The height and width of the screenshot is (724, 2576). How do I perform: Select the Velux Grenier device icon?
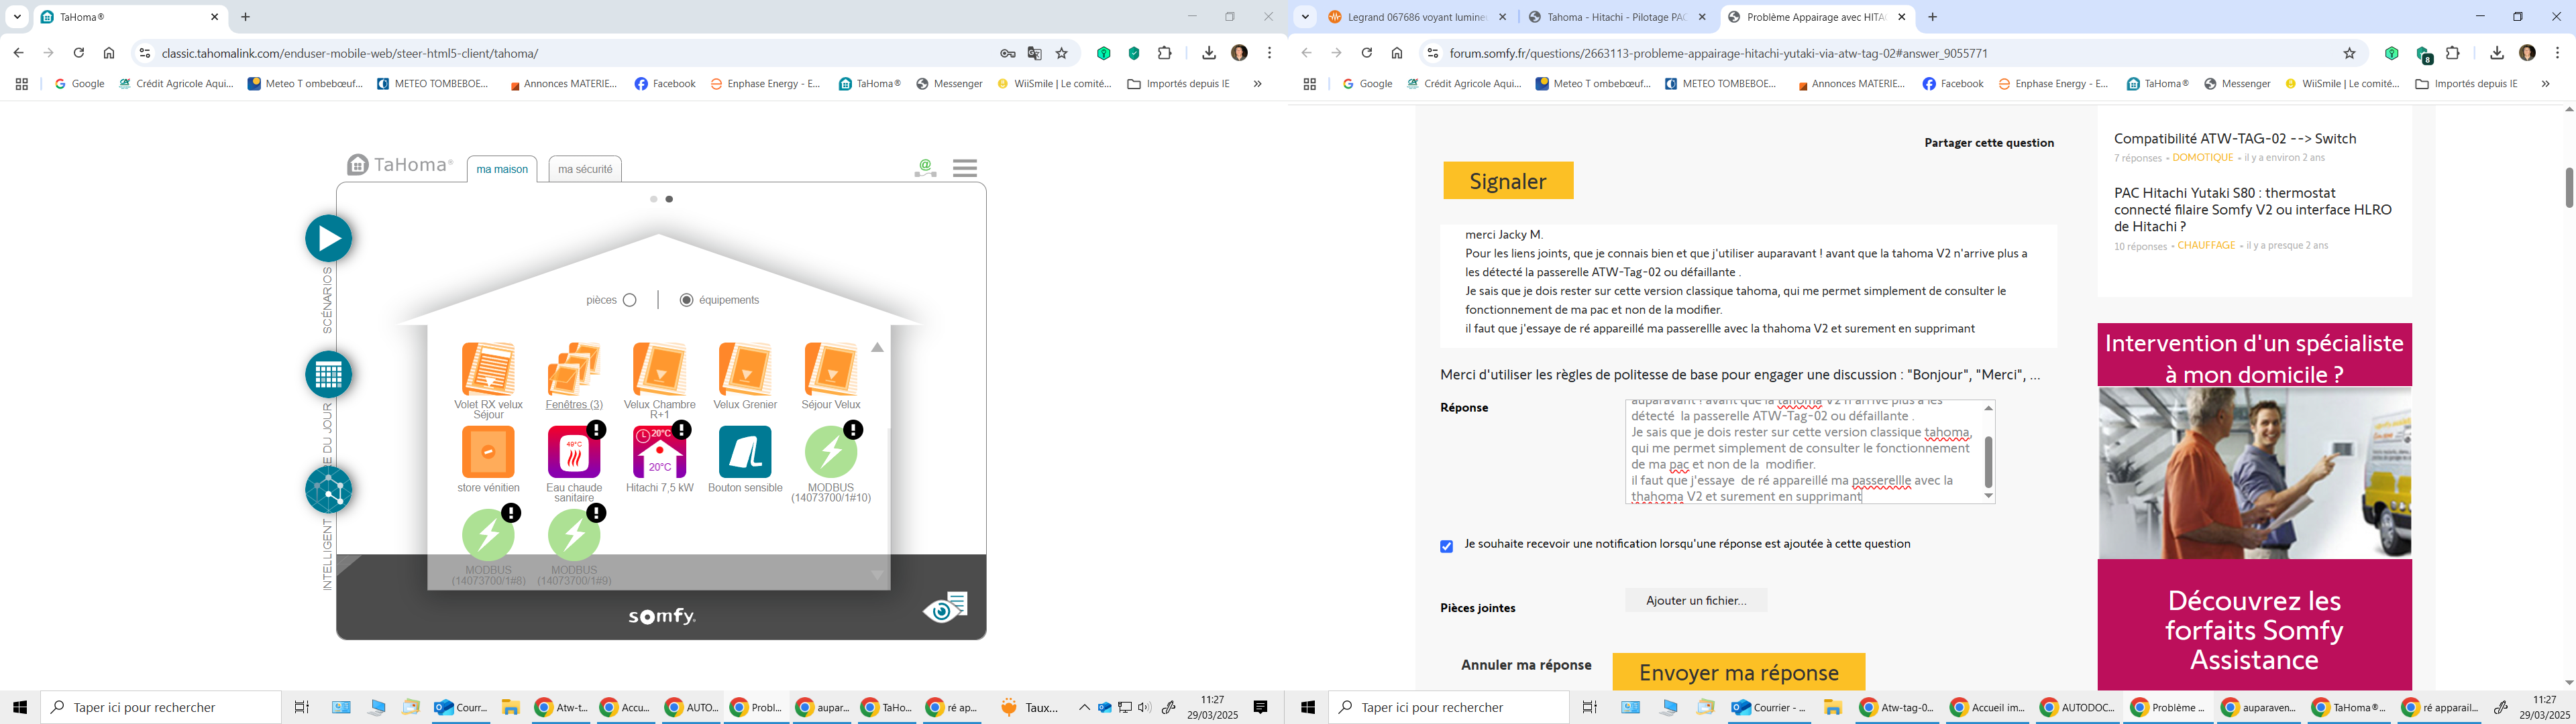[x=745, y=369]
